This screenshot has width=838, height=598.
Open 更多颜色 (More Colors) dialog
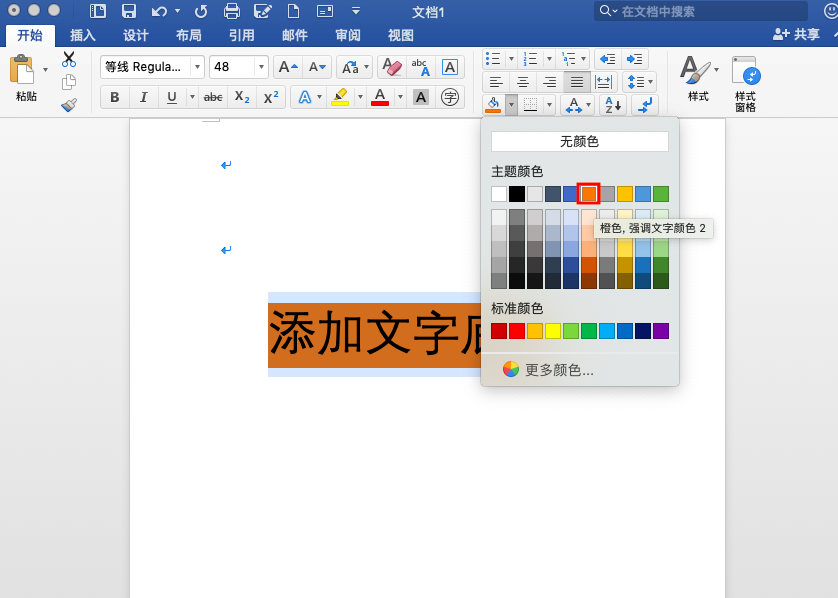[x=559, y=369]
